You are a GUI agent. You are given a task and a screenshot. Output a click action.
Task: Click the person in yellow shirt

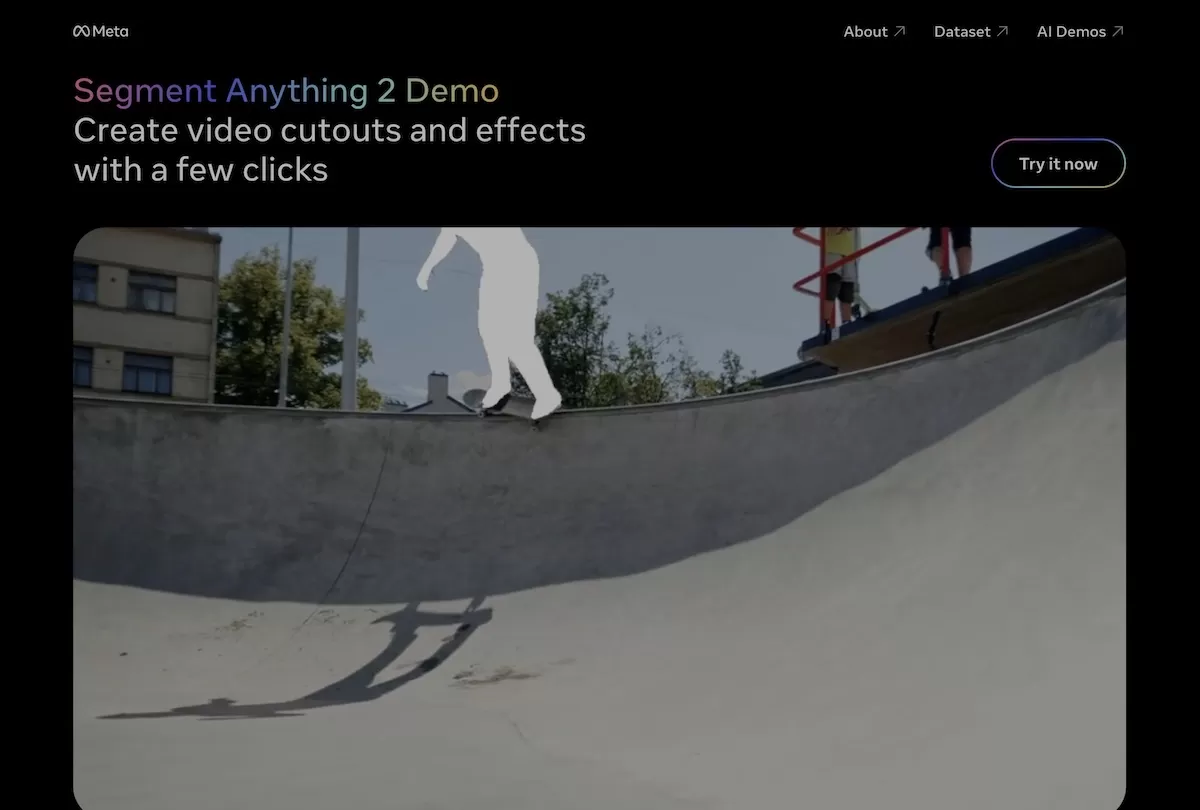(x=842, y=270)
